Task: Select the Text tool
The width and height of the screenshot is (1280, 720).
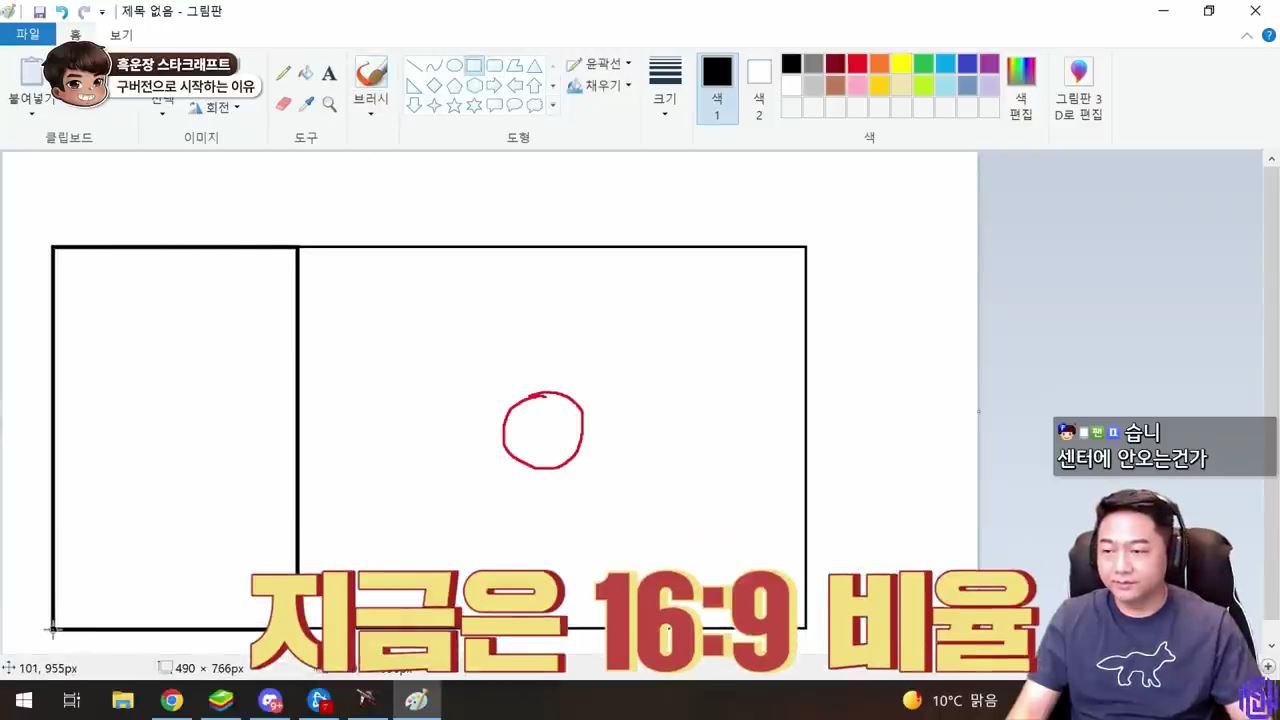Action: [x=329, y=73]
